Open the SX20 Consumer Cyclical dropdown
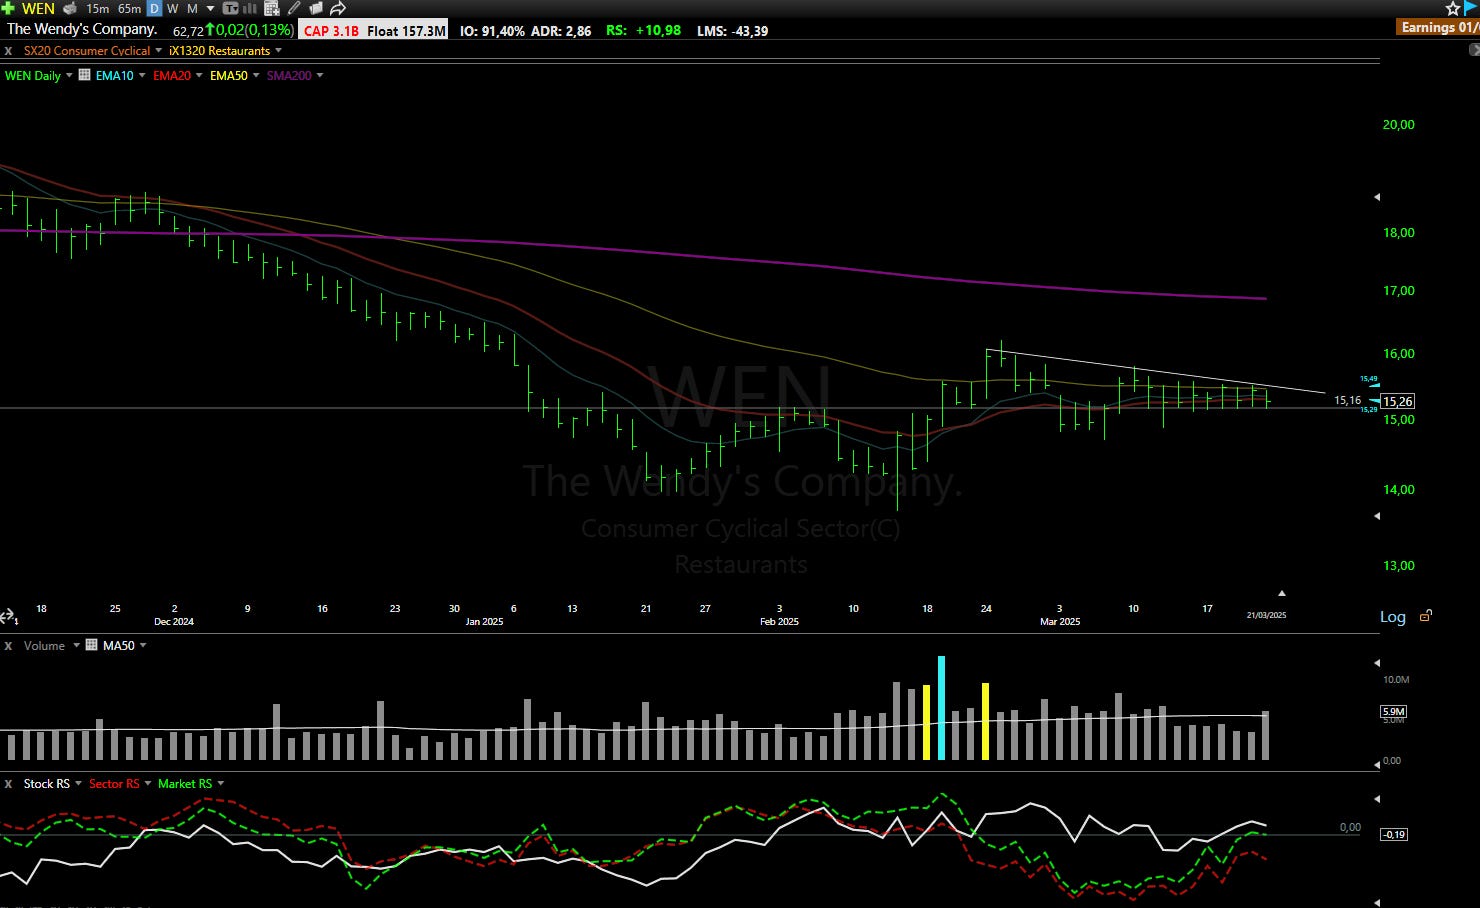Image resolution: width=1480 pixels, height=908 pixels. coord(158,50)
